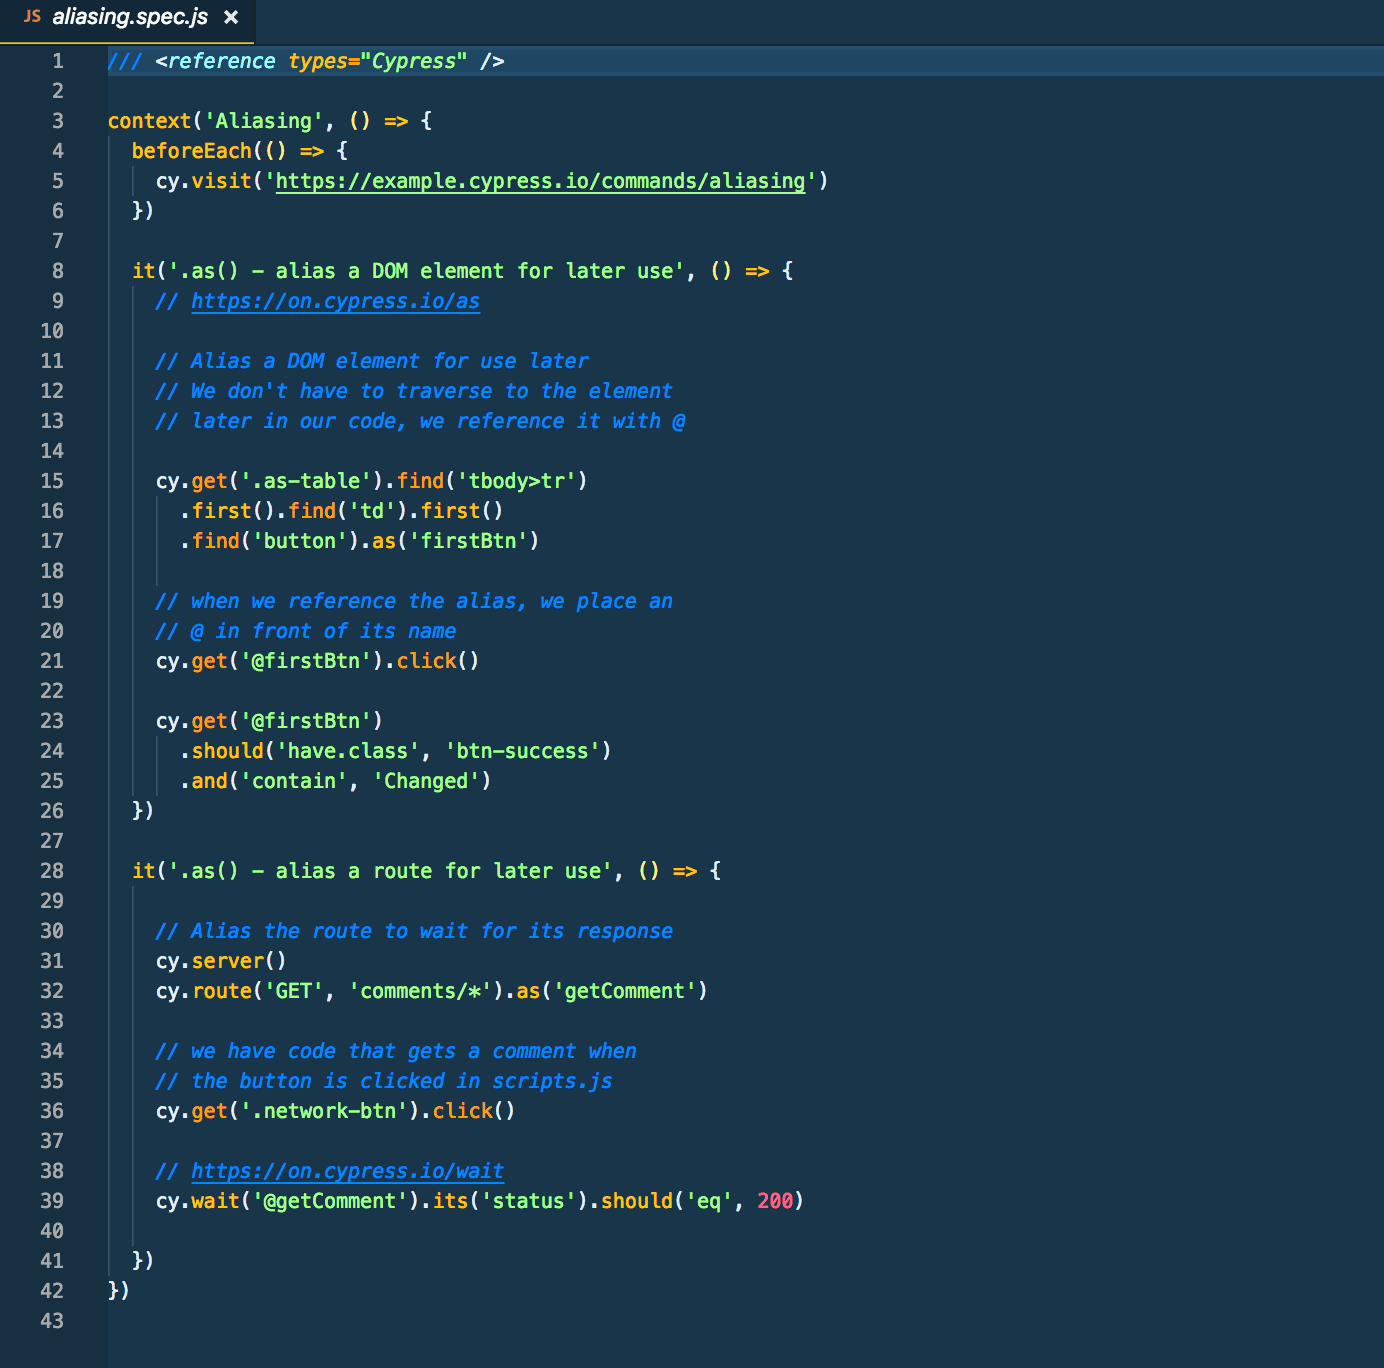This screenshot has height=1368, width=1384.
Task: Click the as('firstBtn') text on line 17
Action: pyautogui.click(x=452, y=541)
